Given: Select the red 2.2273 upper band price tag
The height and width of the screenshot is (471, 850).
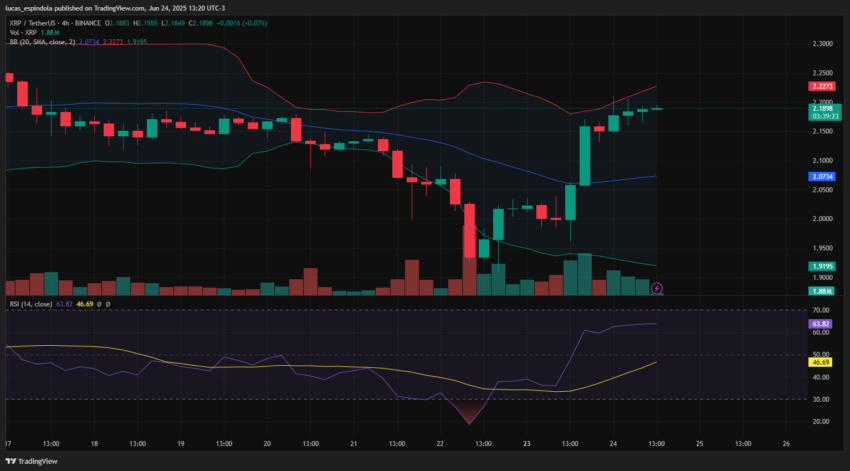Looking at the screenshot, I should pos(822,86).
